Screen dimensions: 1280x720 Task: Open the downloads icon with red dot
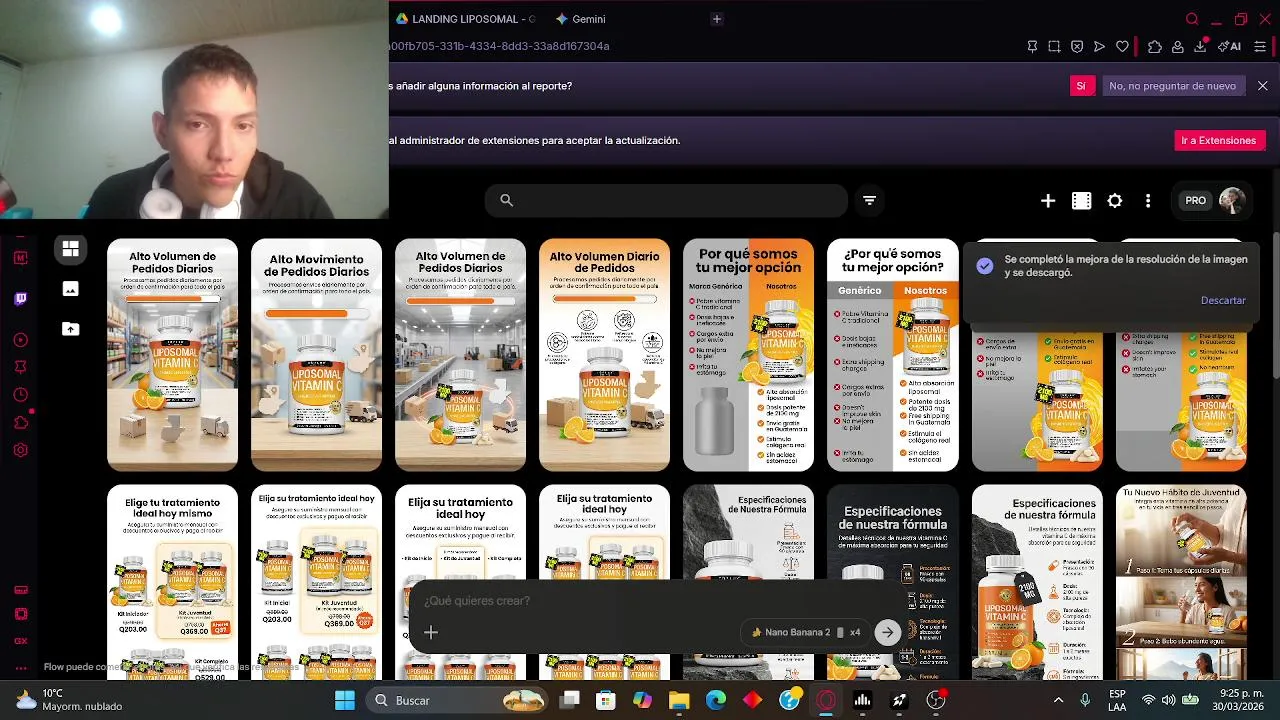point(1201,46)
